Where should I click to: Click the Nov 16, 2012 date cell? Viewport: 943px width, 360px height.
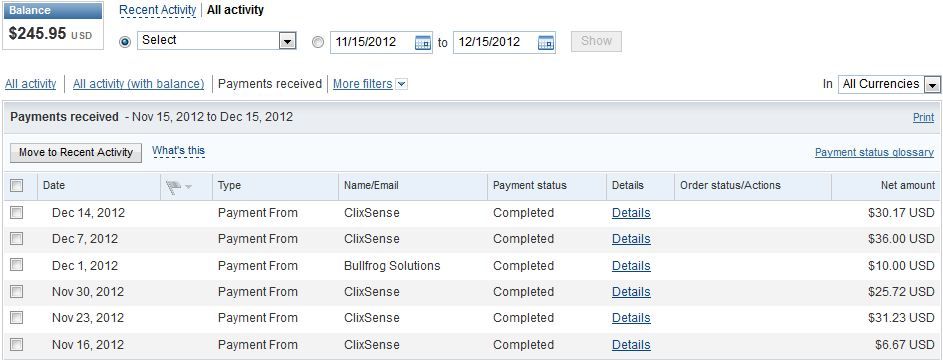(88, 345)
